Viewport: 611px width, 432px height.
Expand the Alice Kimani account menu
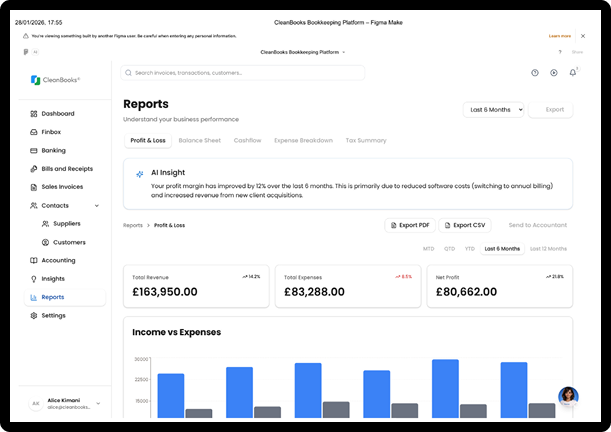[x=99, y=404]
